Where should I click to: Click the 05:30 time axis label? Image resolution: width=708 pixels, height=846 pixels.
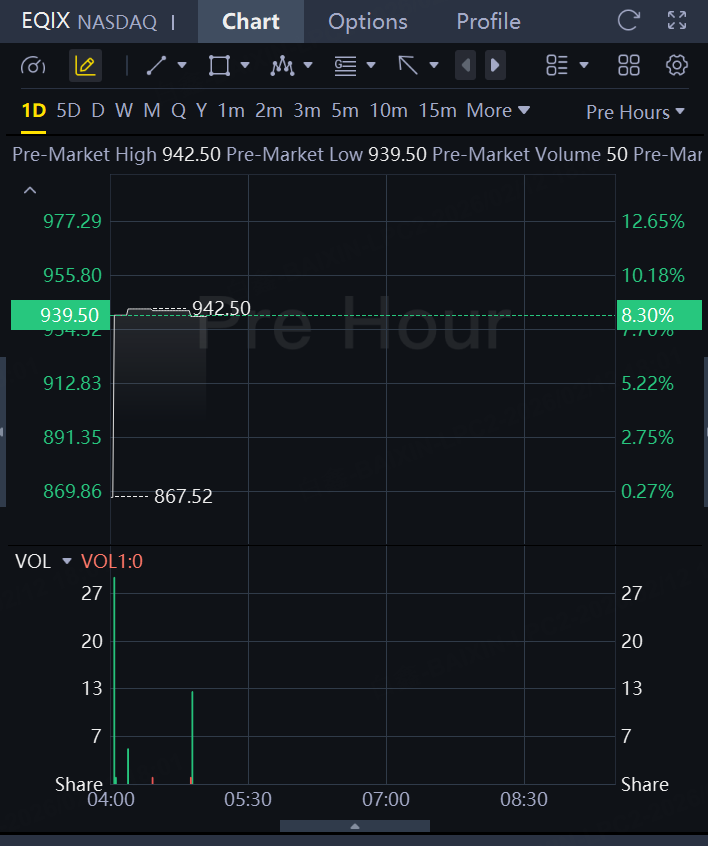tap(248, 799)
